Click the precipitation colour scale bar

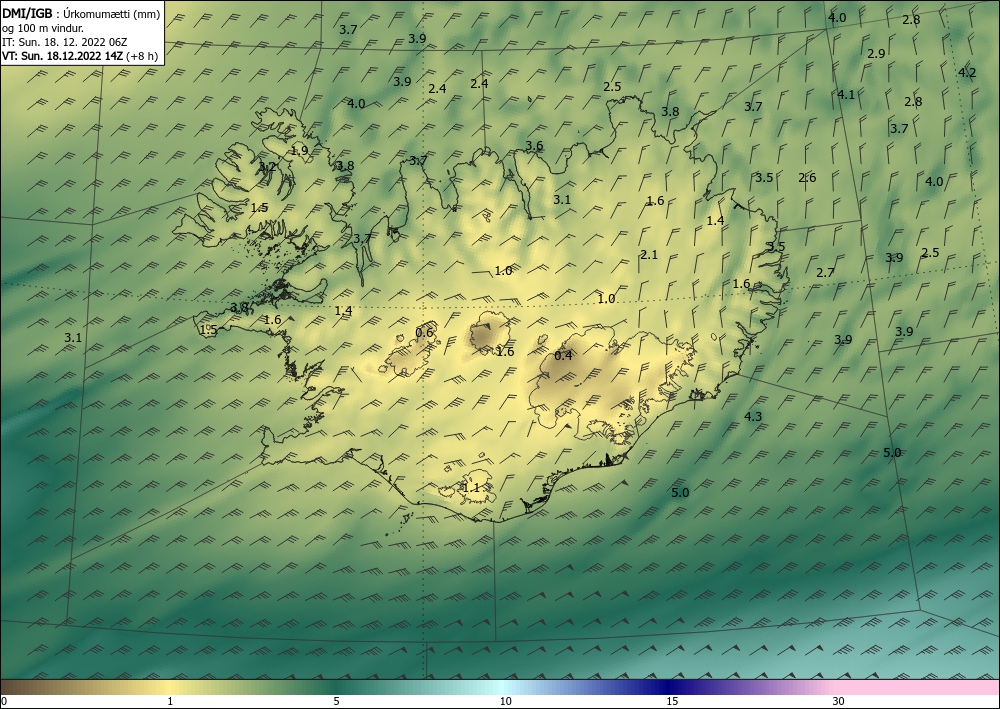click(500, 687)
